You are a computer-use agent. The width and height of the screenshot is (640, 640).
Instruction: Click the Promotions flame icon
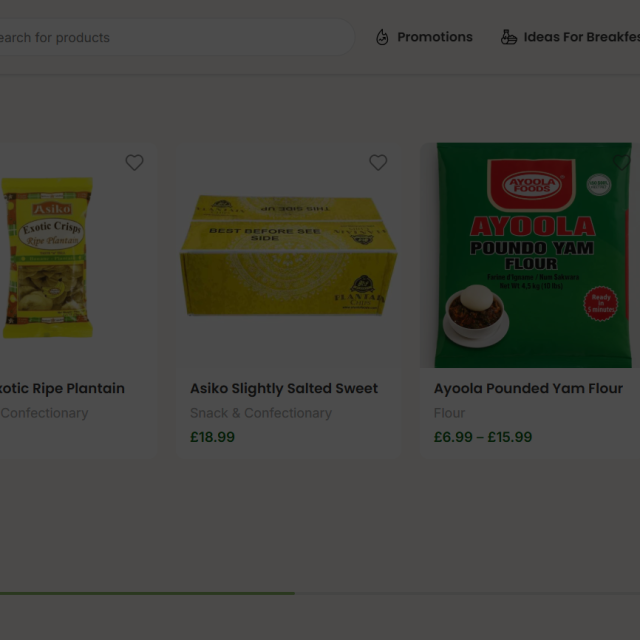click(382, 37)
